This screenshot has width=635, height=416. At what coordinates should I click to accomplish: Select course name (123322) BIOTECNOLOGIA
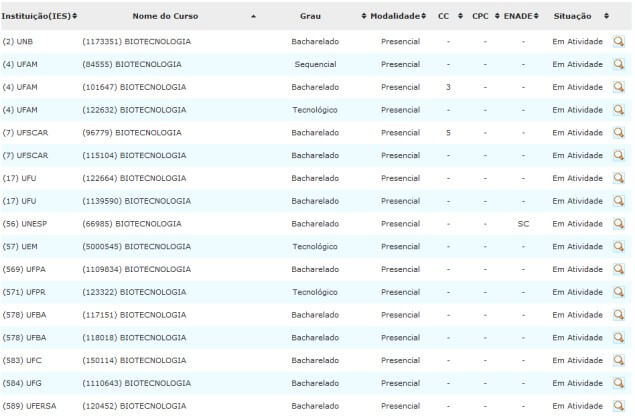[x=134, y=292]
